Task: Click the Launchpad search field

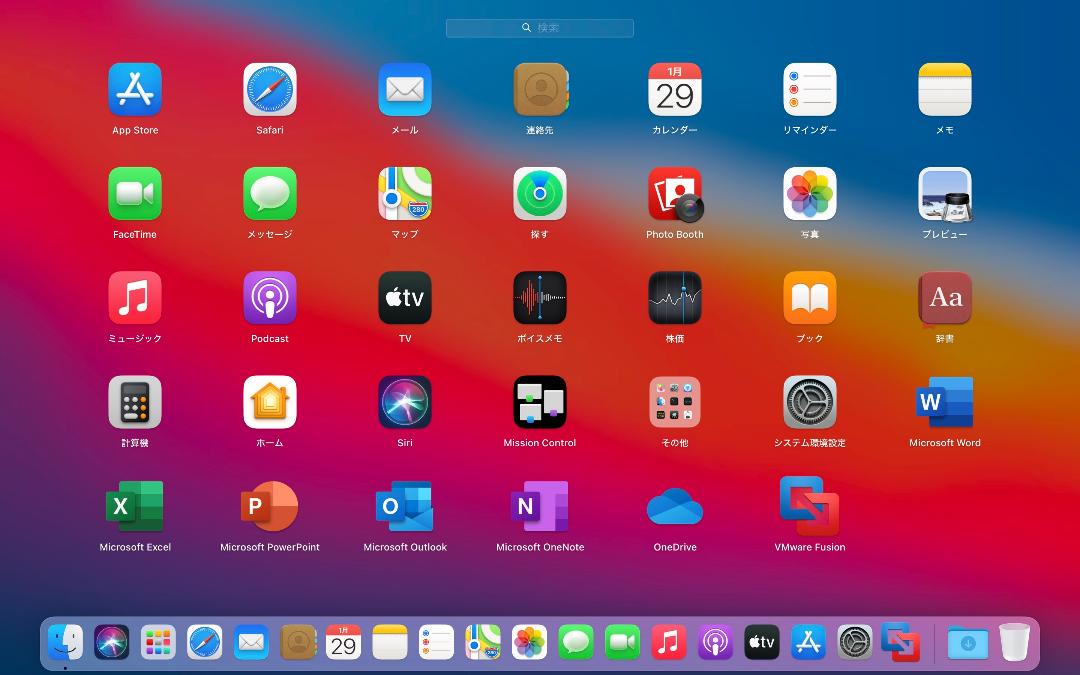Action: (539, 28)
